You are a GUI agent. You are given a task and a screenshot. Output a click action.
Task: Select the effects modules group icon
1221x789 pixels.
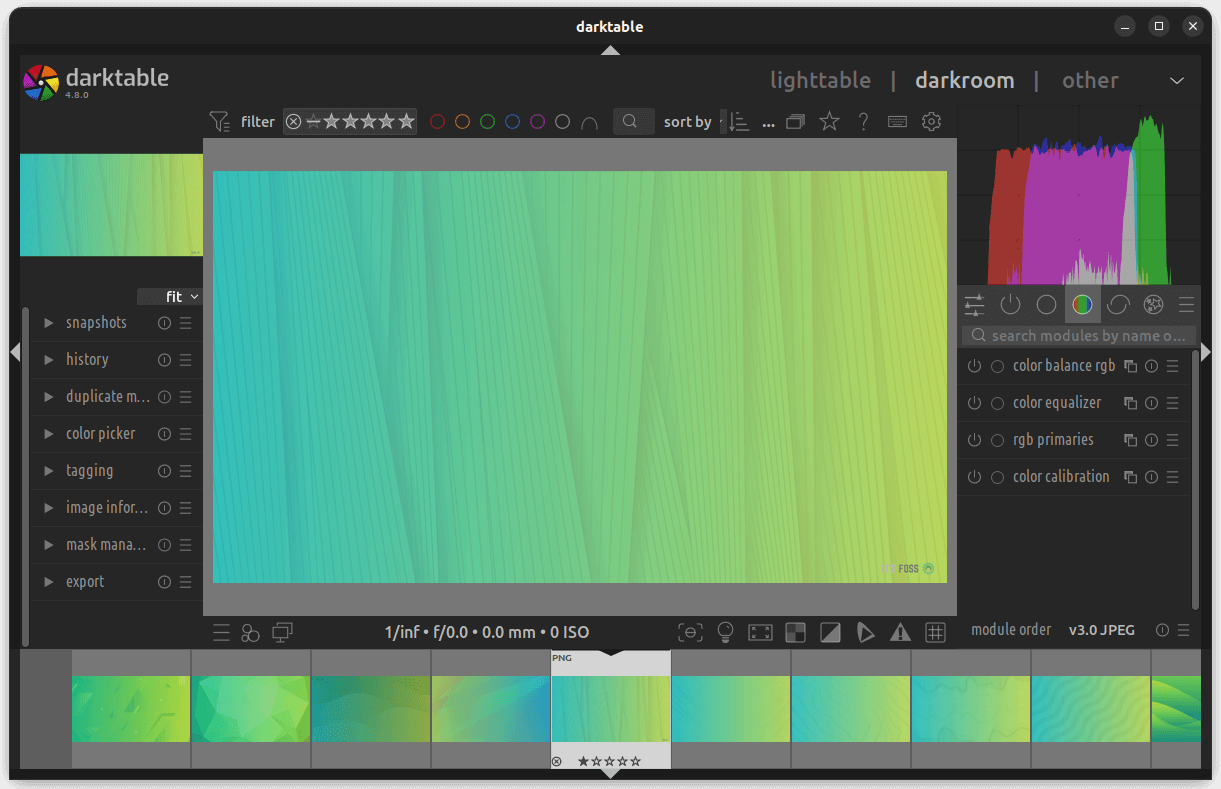(1153, 305)
